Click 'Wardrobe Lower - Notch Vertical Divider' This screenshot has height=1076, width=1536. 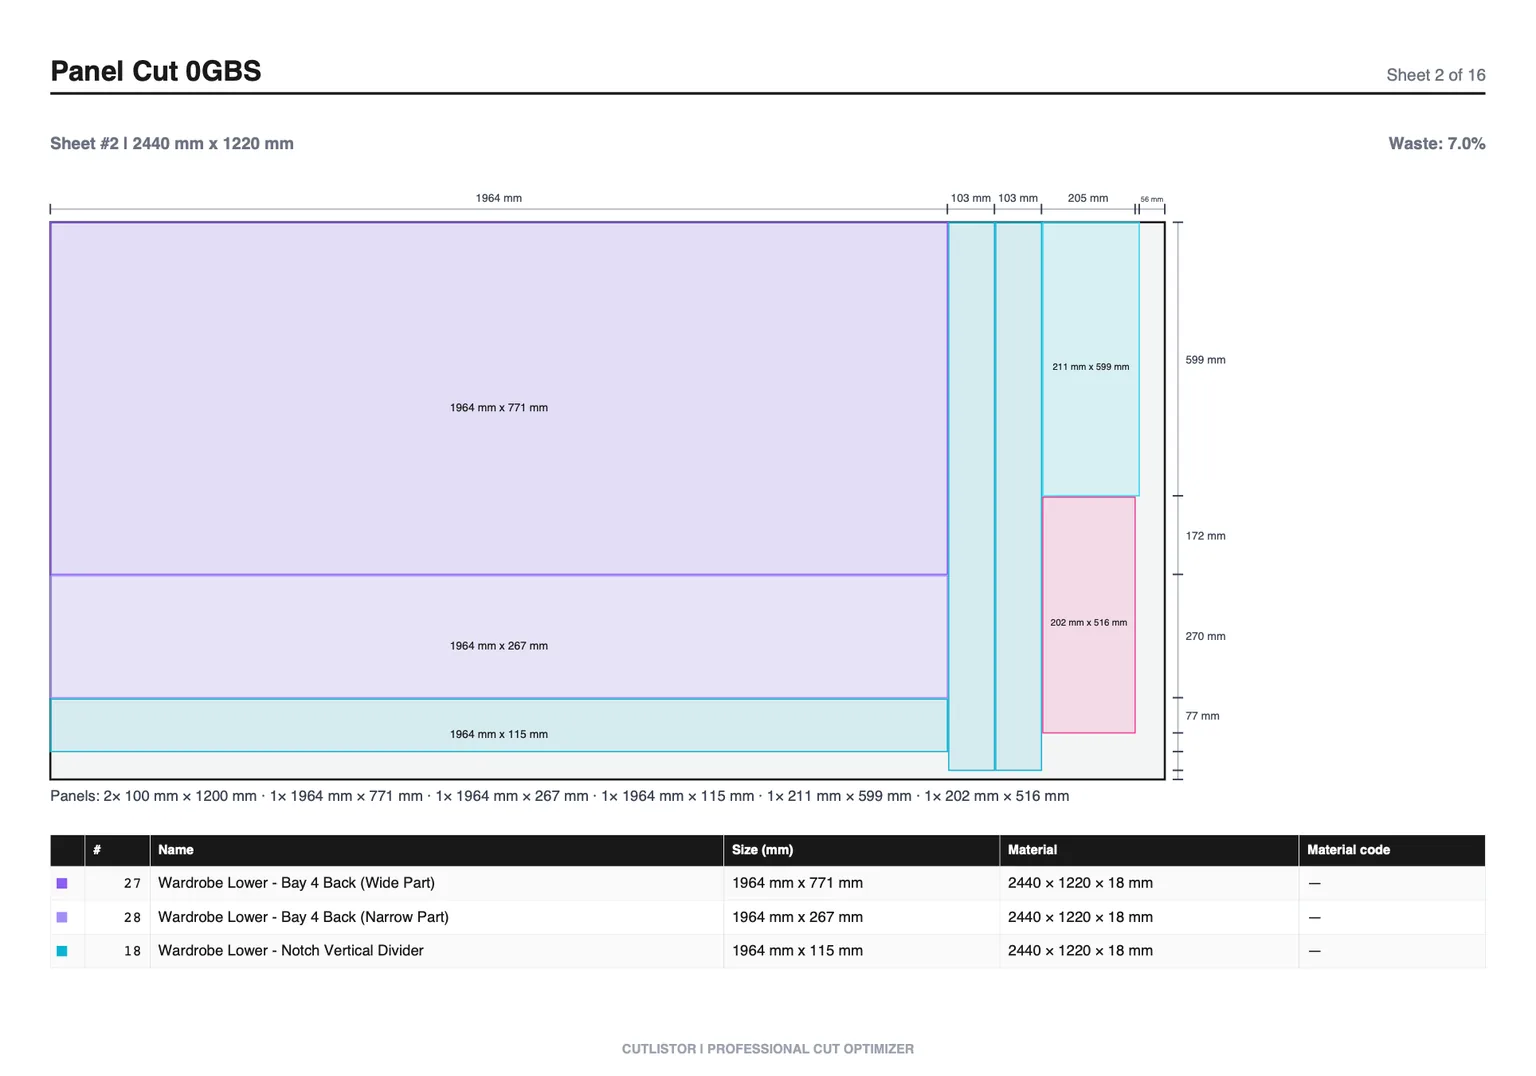[x=291, y=951]
